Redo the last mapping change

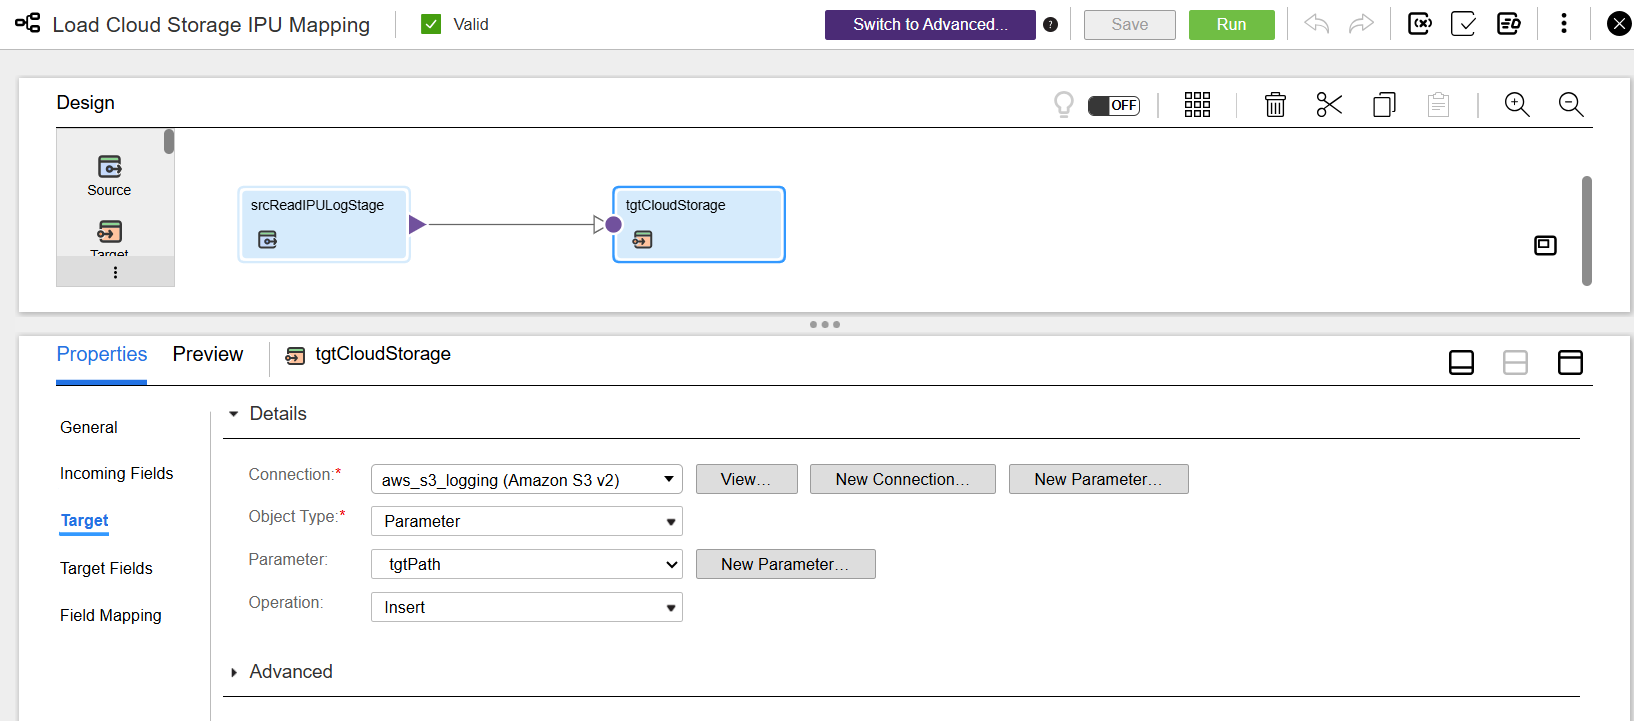[x=1361, y=24]
